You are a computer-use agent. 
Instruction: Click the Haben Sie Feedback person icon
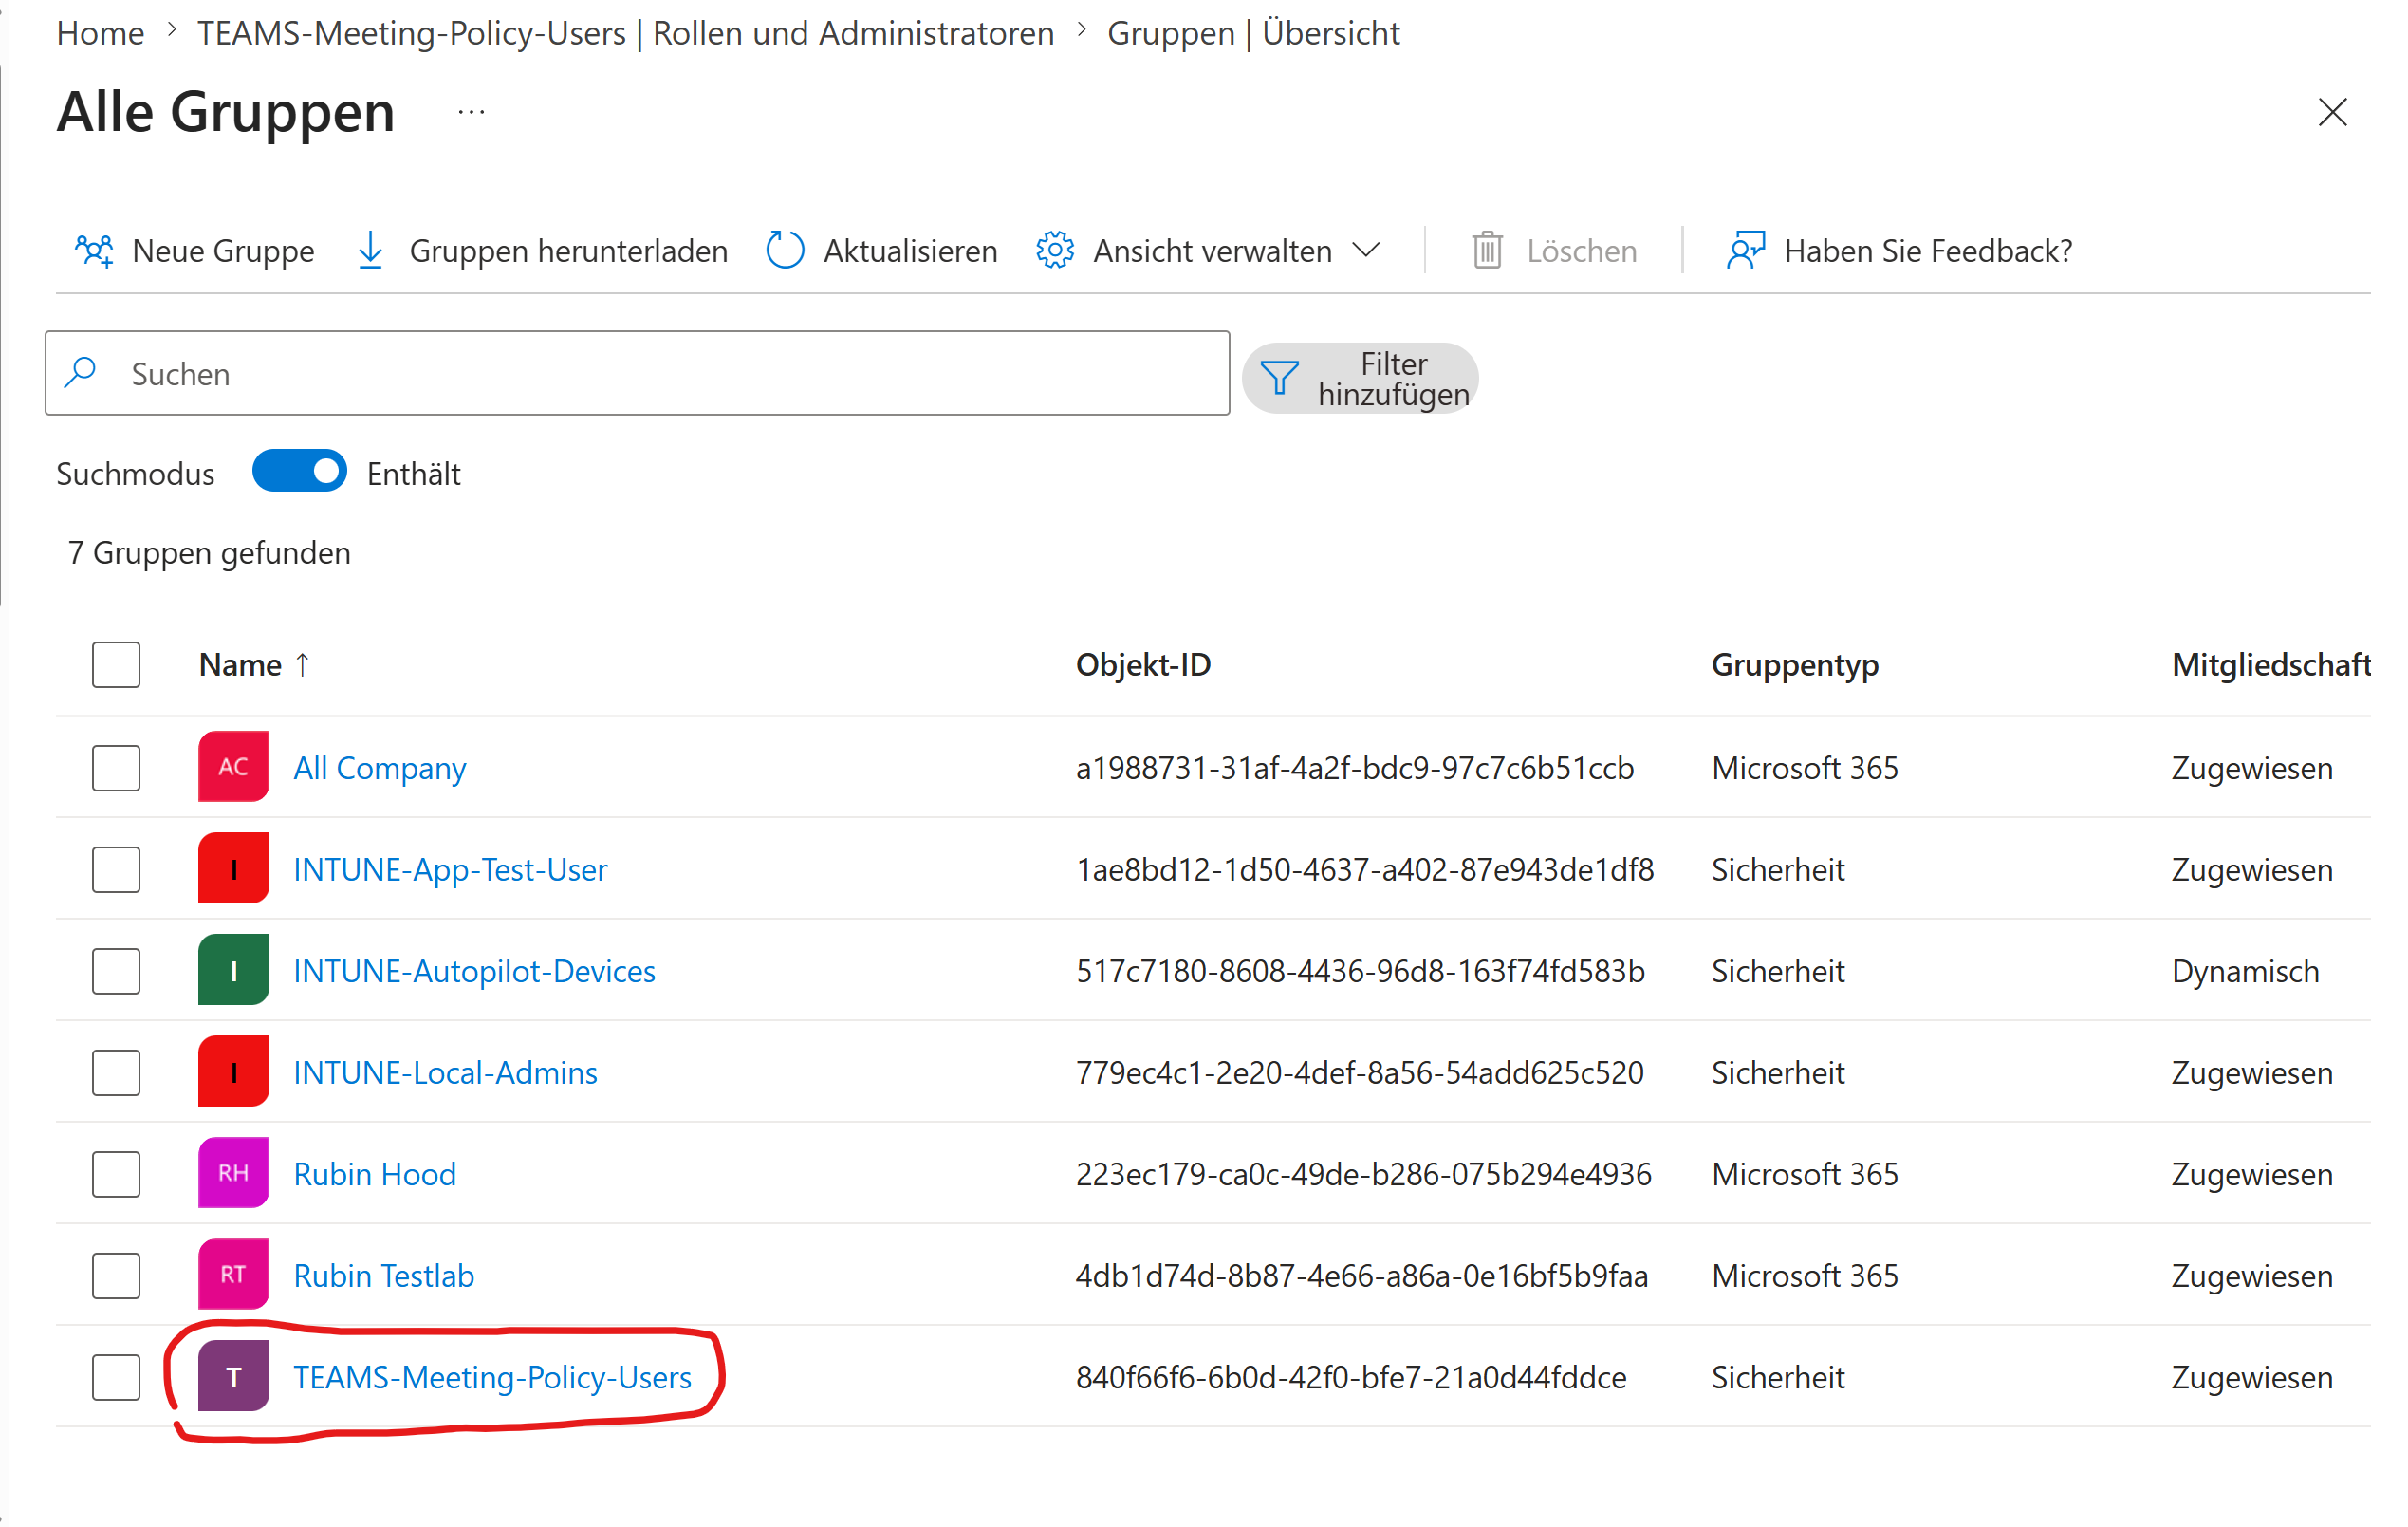coord(1746,250)
